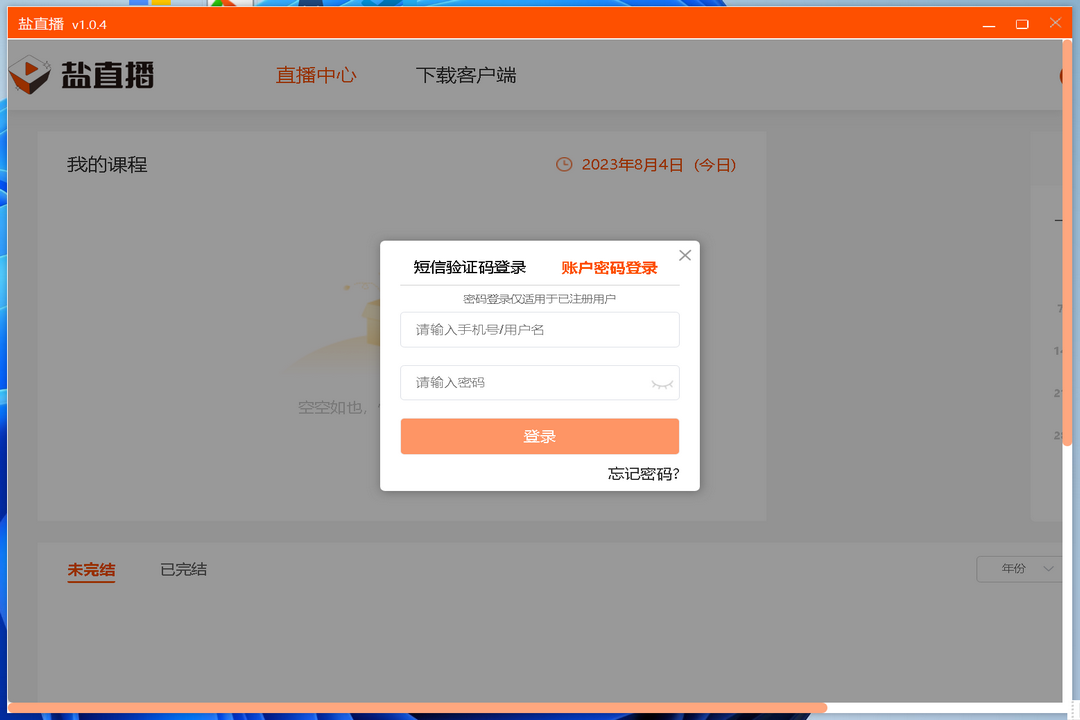The height and width of the screenshot is (720, 1080).
Task: Click the maximize icon in the title bar
Action: coord(1022,23)
